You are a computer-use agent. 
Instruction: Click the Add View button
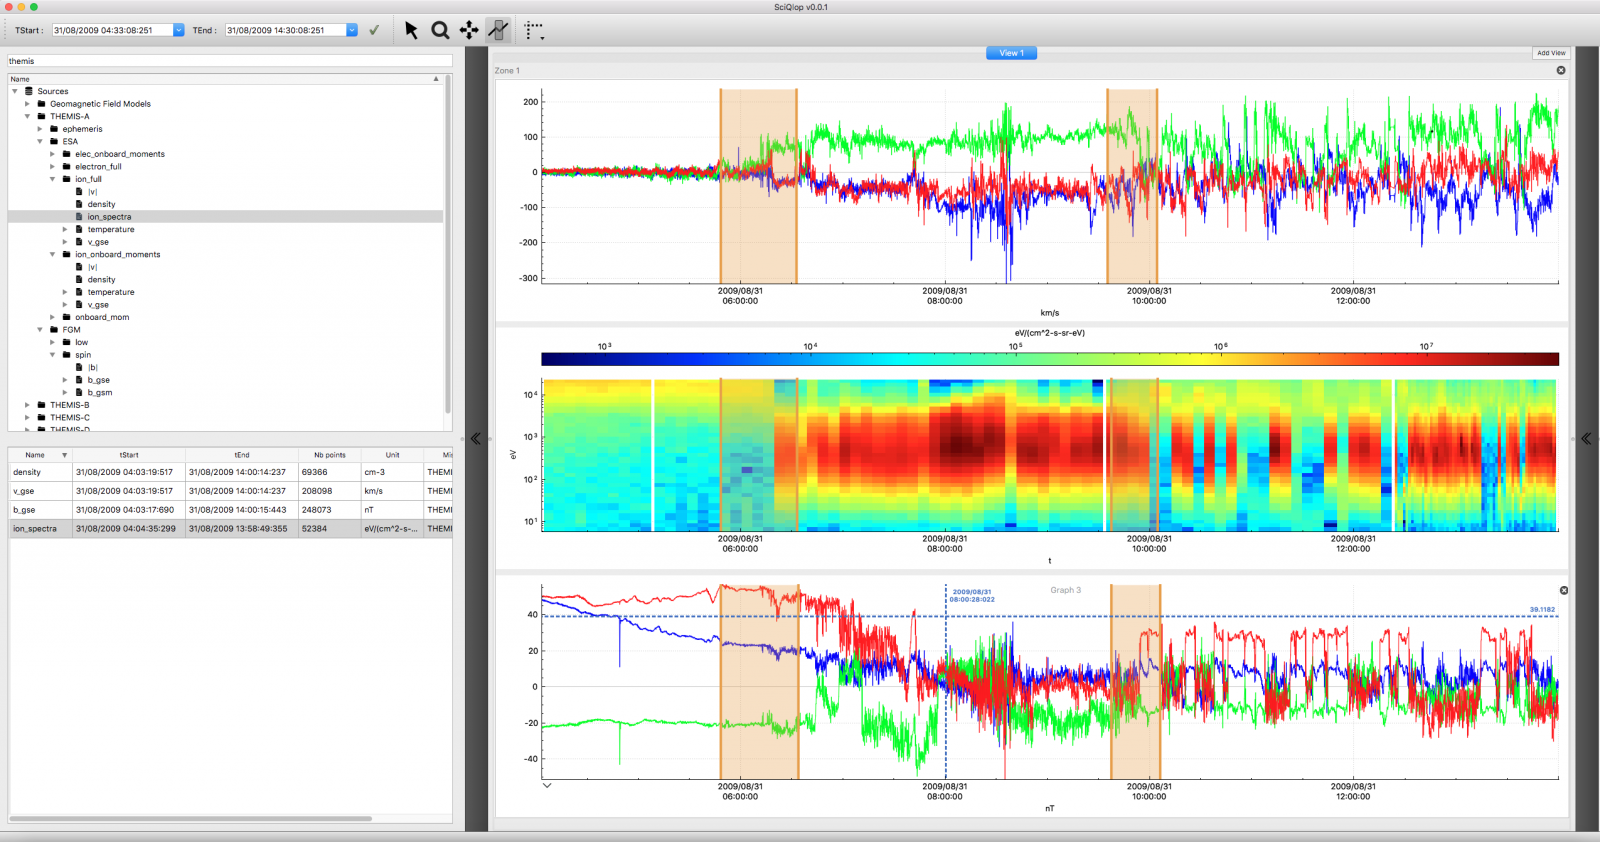(x=1551, y=53)
